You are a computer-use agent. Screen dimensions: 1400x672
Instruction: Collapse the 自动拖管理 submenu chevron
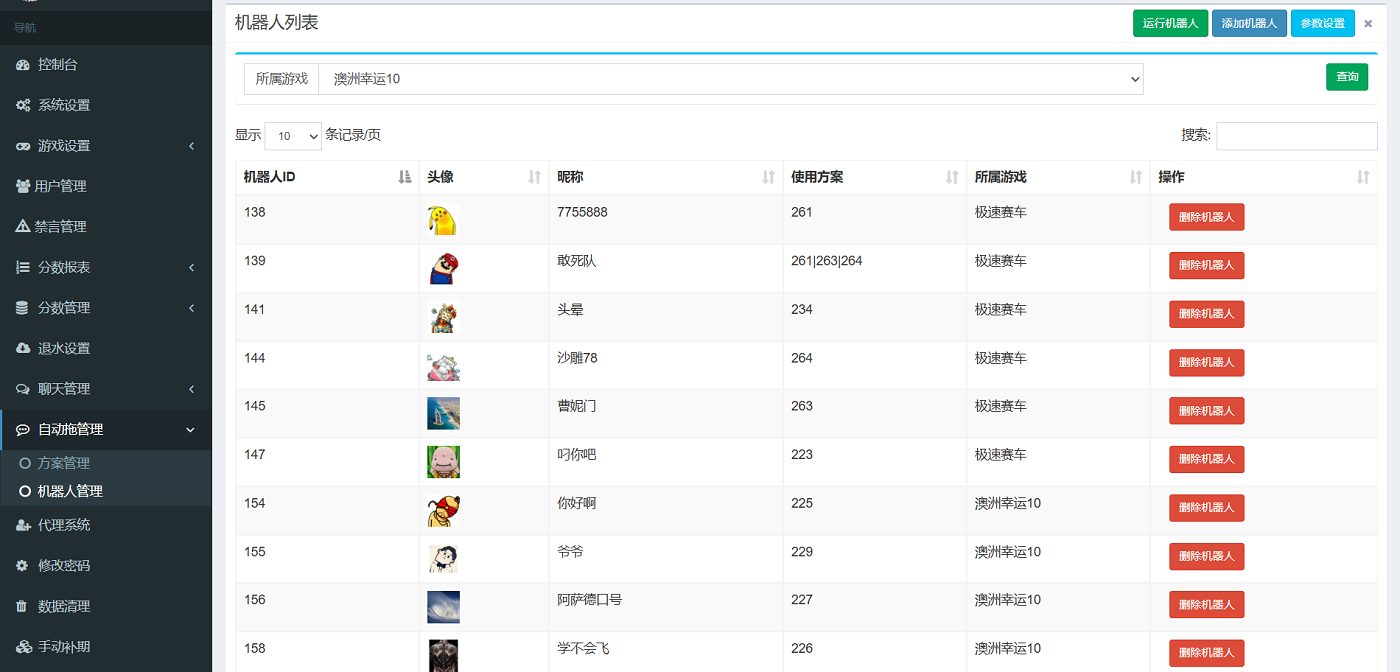click(191, 430)
